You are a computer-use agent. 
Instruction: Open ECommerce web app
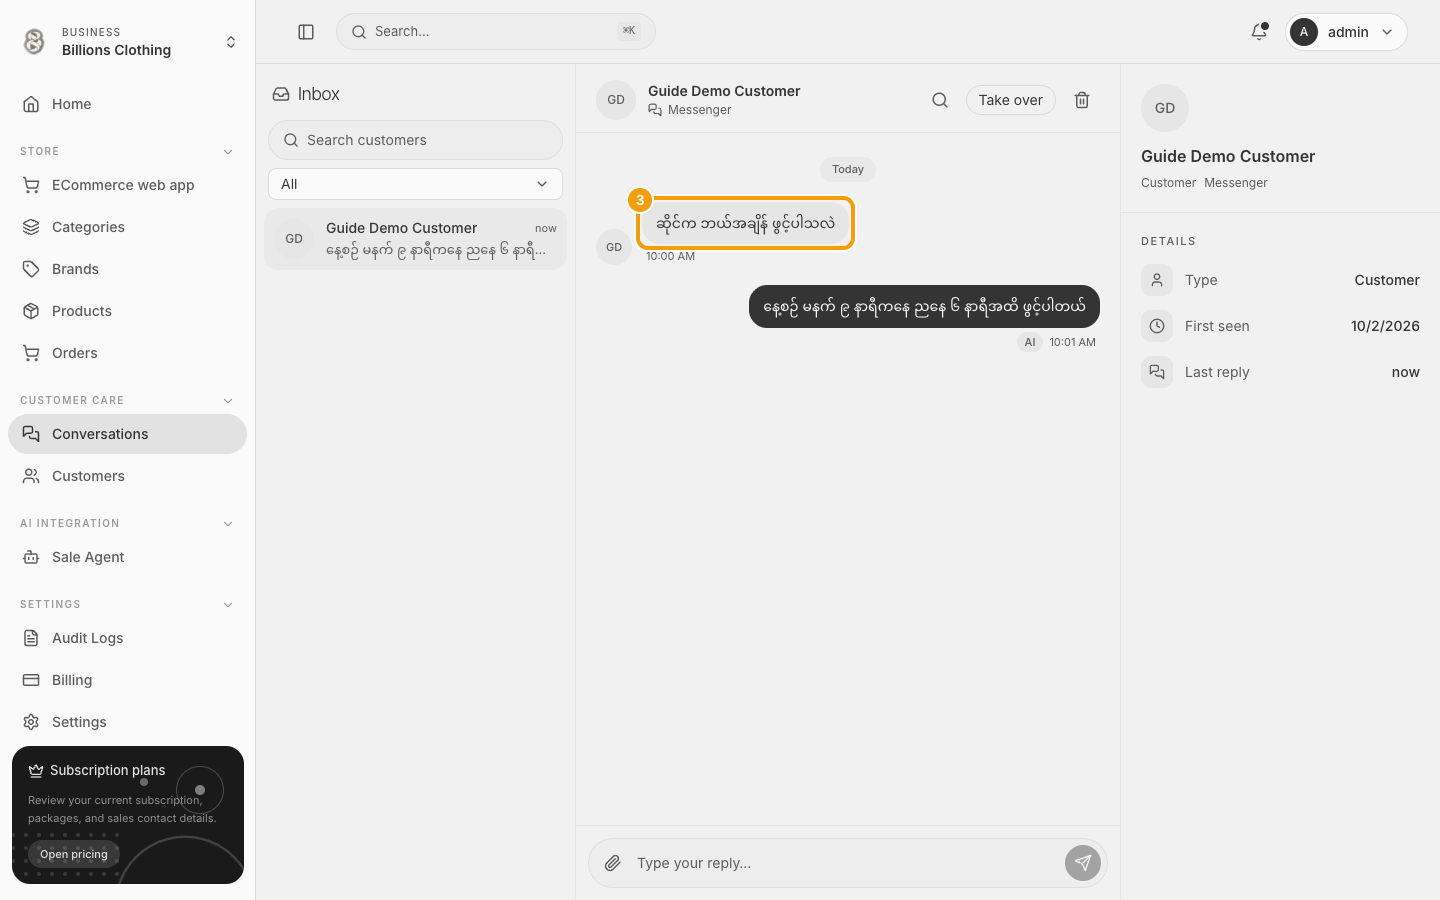(x=128, y=185)
